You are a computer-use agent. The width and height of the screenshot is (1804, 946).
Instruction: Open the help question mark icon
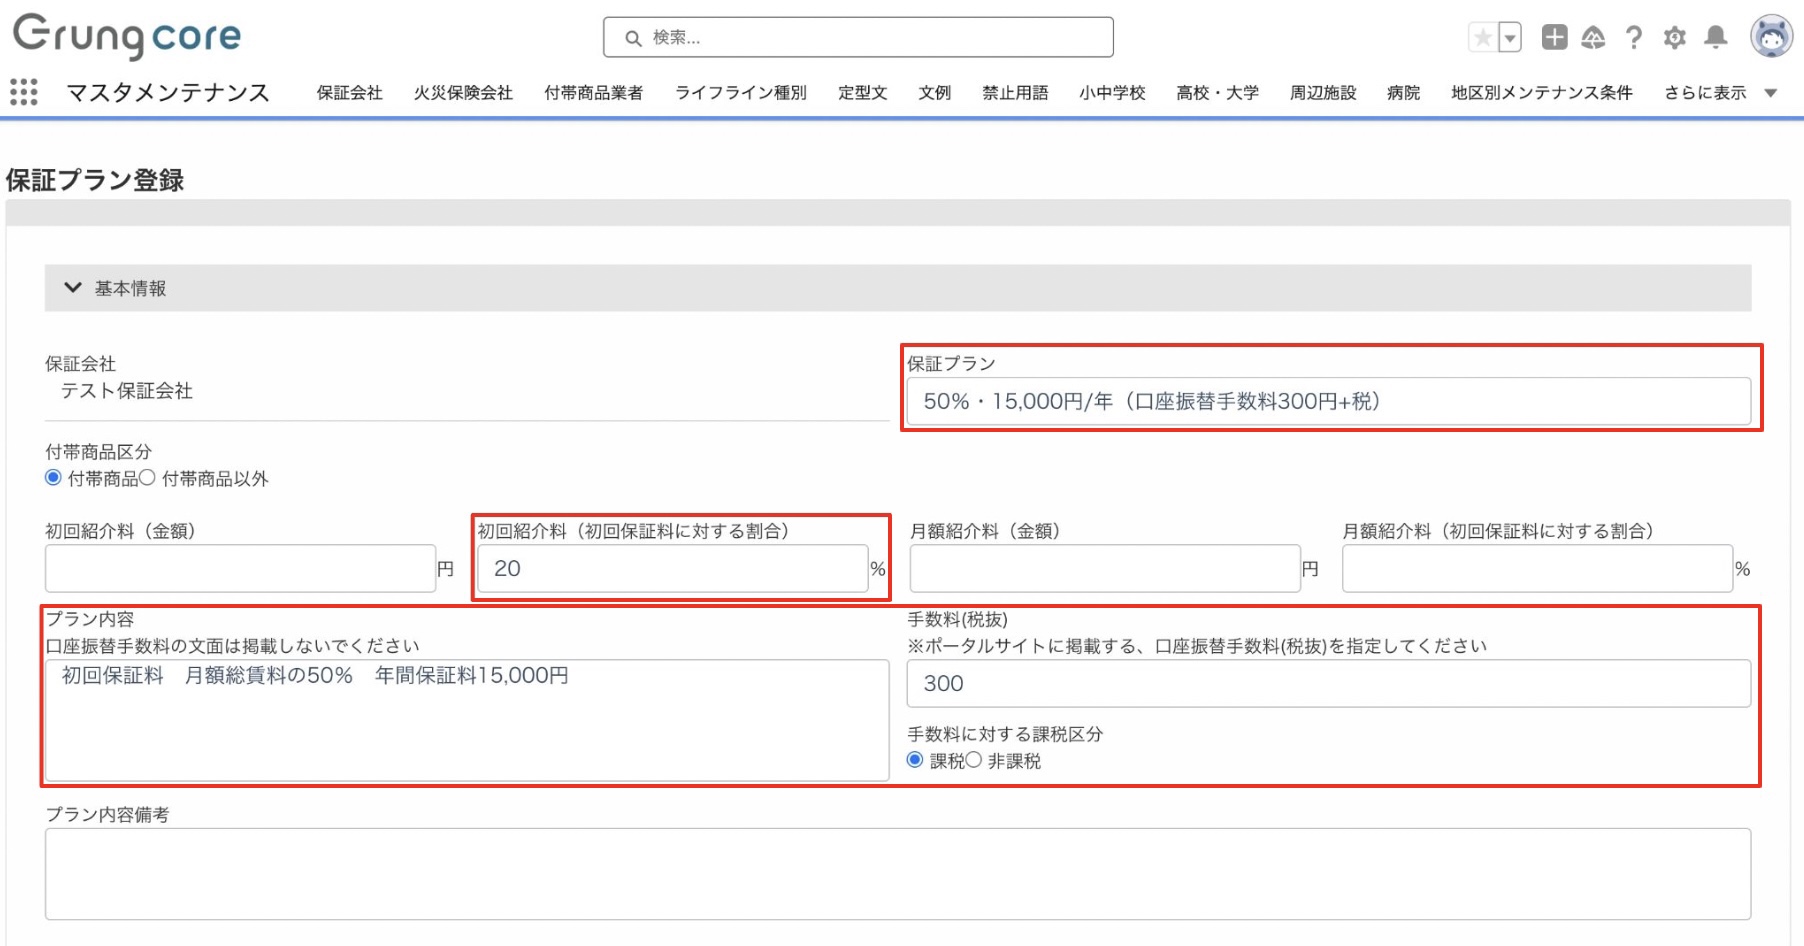tap(1633, 38)
